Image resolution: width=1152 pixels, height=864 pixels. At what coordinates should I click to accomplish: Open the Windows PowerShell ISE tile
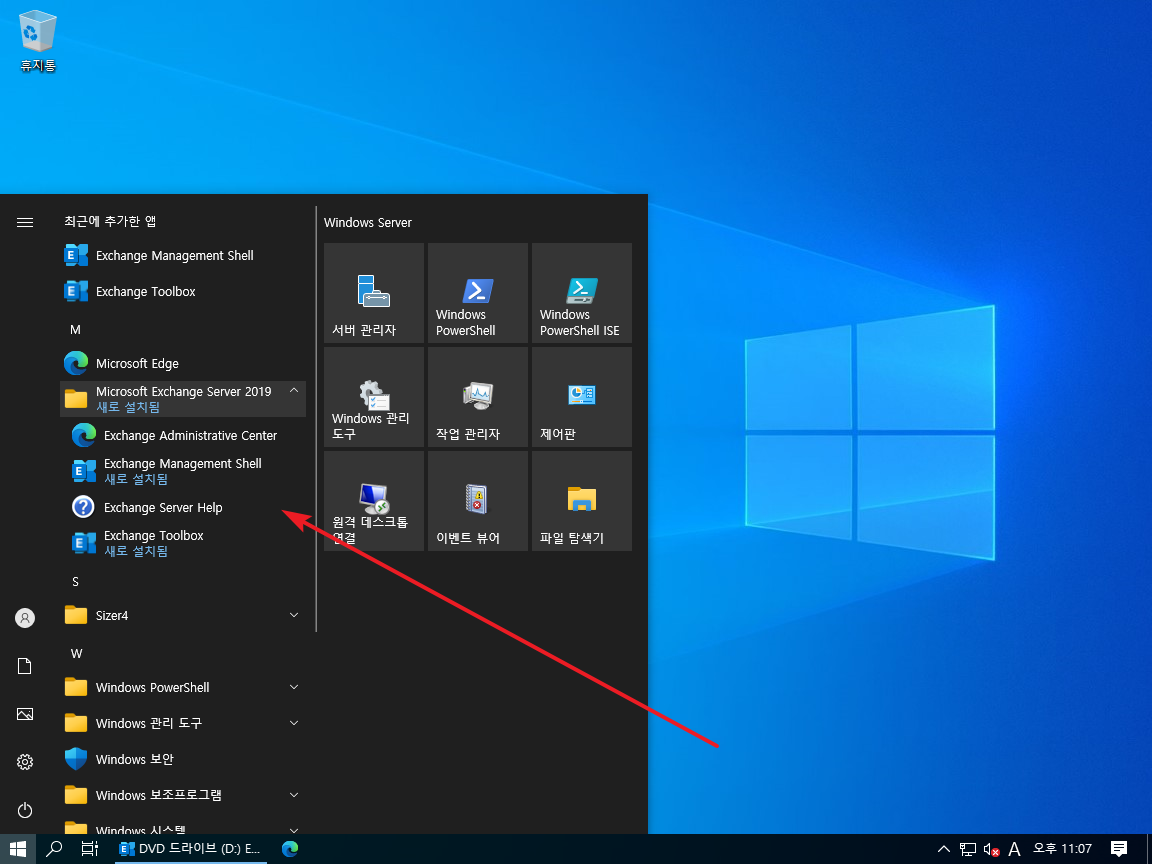582,293
